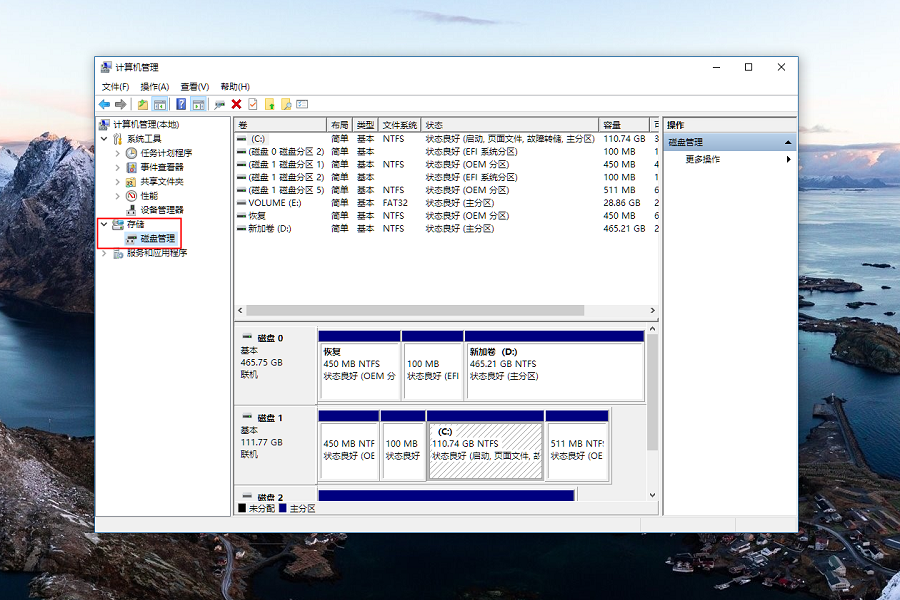Click the black 未分配 legend swatch

tap(242, 508)
